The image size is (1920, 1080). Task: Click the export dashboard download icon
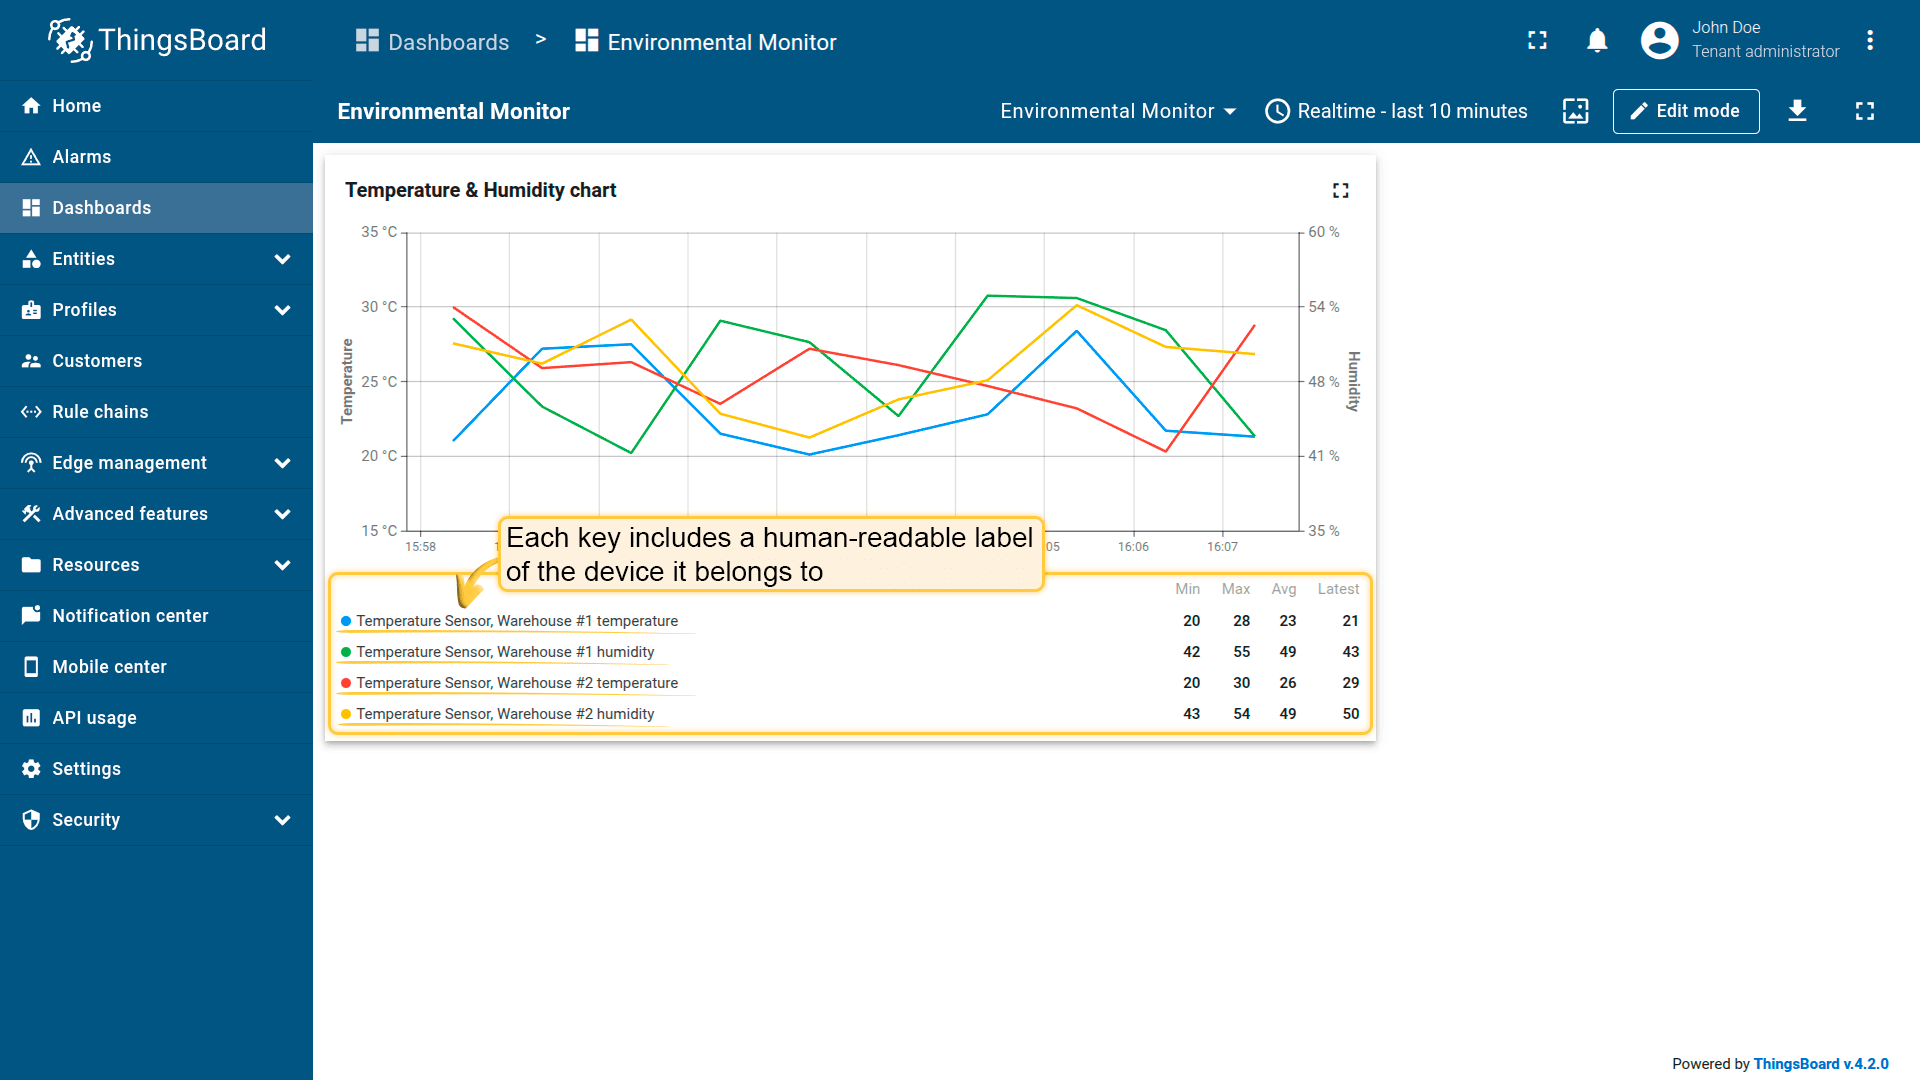(1797, 111)
